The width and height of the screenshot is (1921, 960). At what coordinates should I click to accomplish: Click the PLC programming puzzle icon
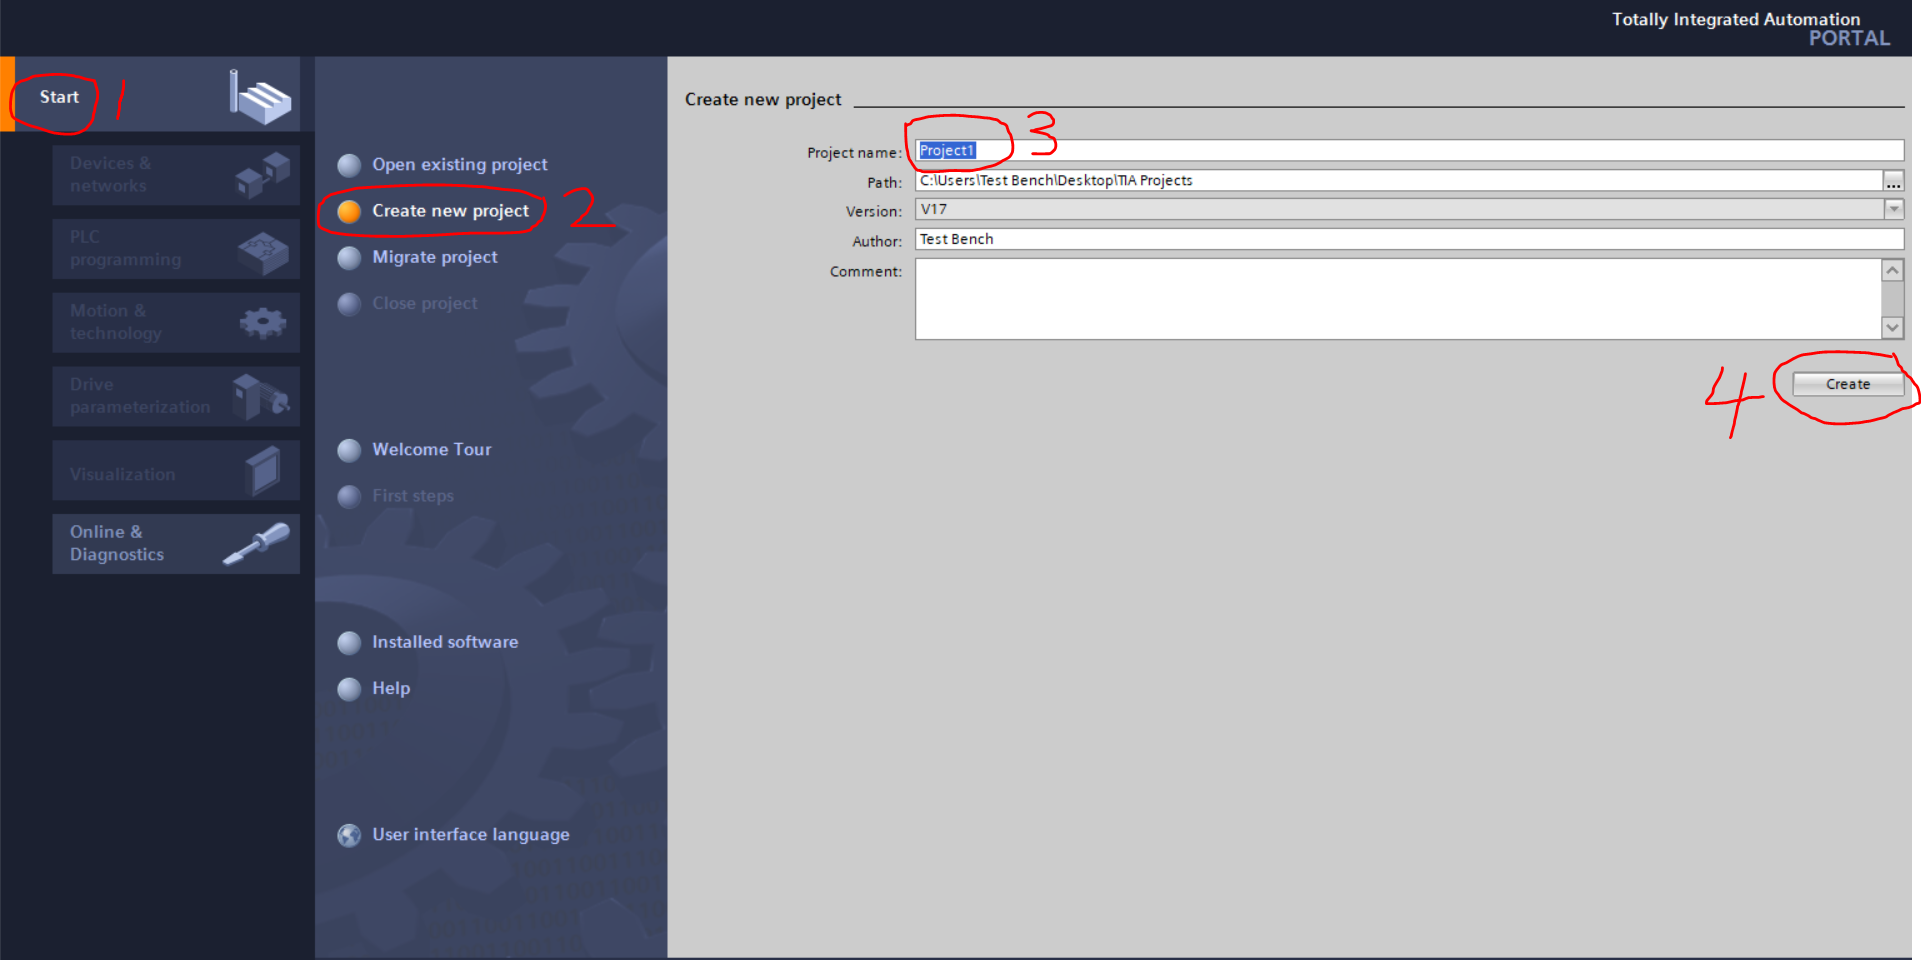[263, 253]
